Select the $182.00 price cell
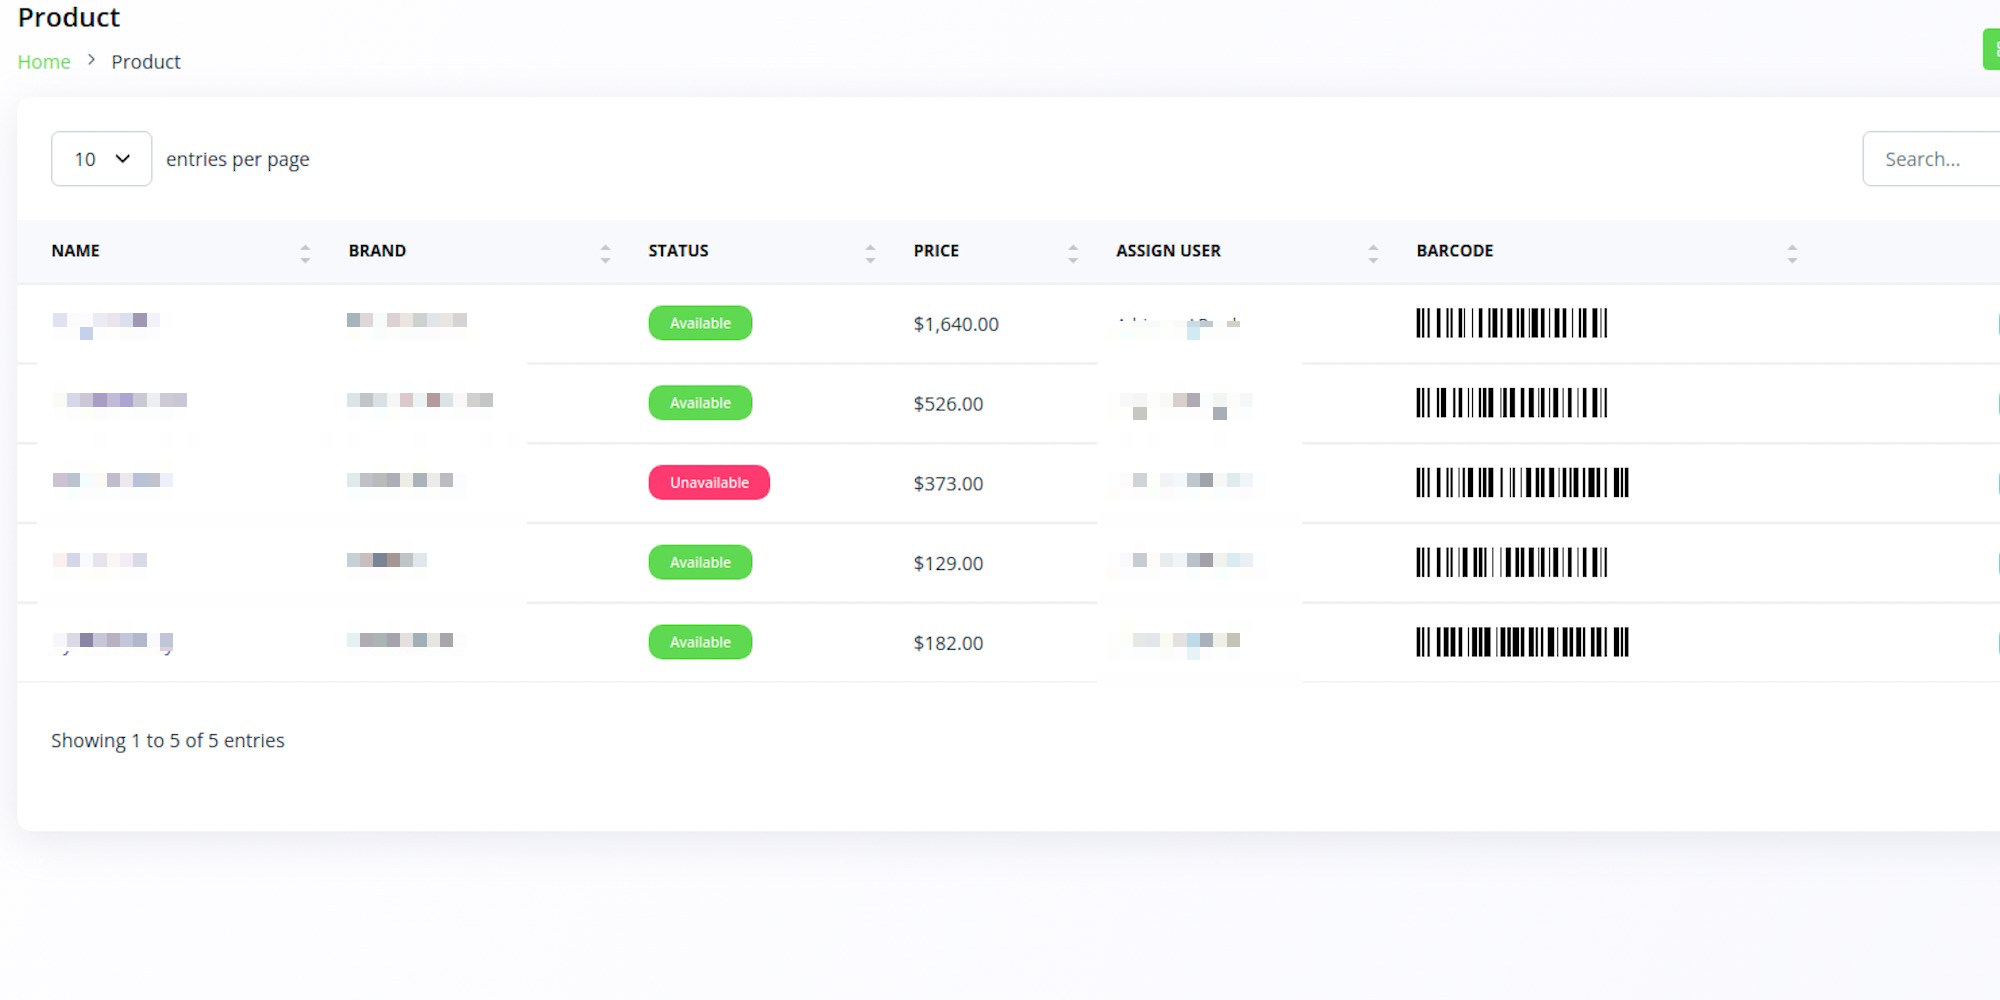Viewport: 2000px width, 1000px height. pos(948,643)
